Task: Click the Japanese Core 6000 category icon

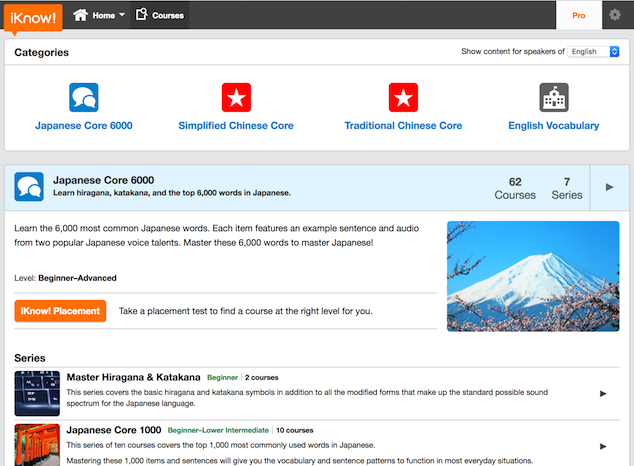Action: [84, 97]
